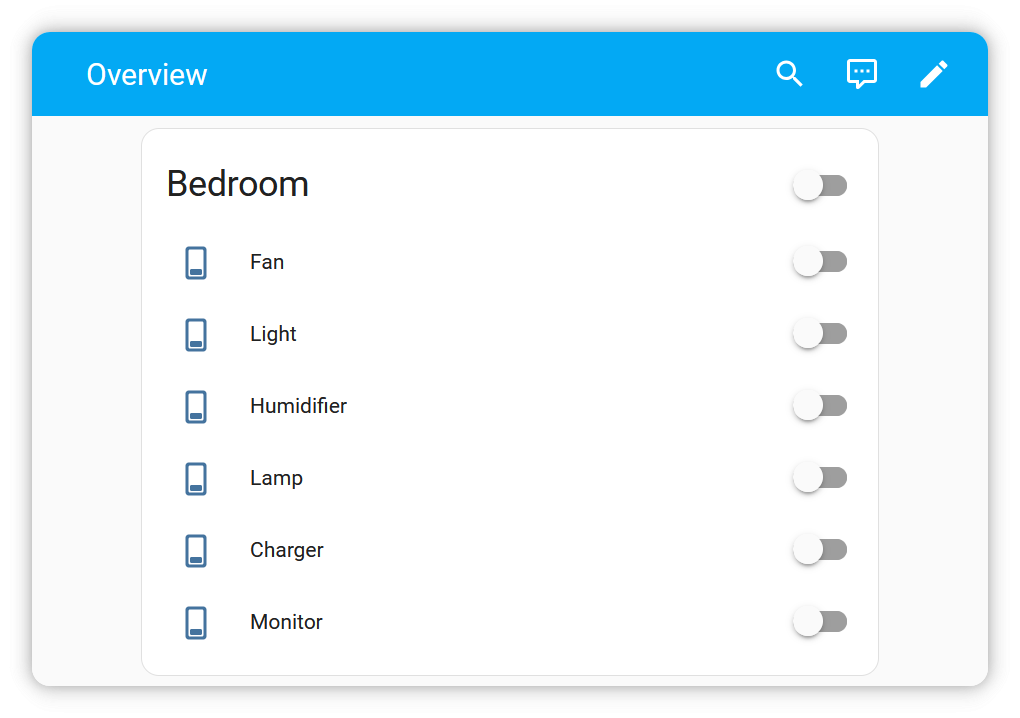Image resolution: width=1020 pixels, height=718 pixels.
Task: Click the Lamp switch device icon
Action: pyautogui.click(x=196, y=479)
